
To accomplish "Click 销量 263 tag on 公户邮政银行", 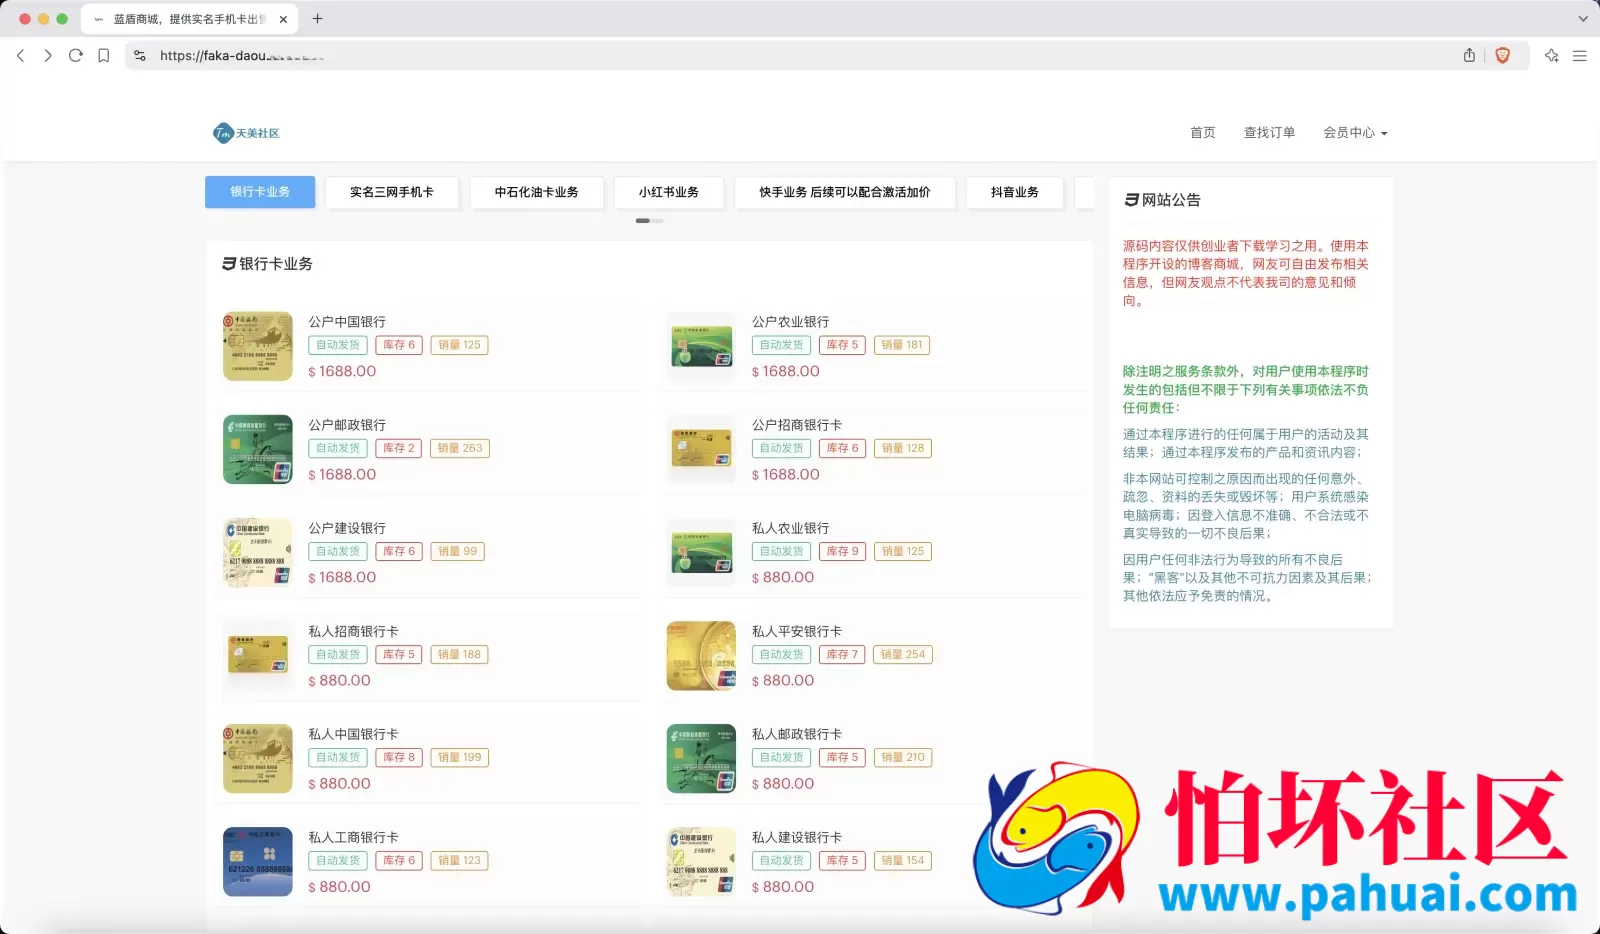I will tap(460, 448).
